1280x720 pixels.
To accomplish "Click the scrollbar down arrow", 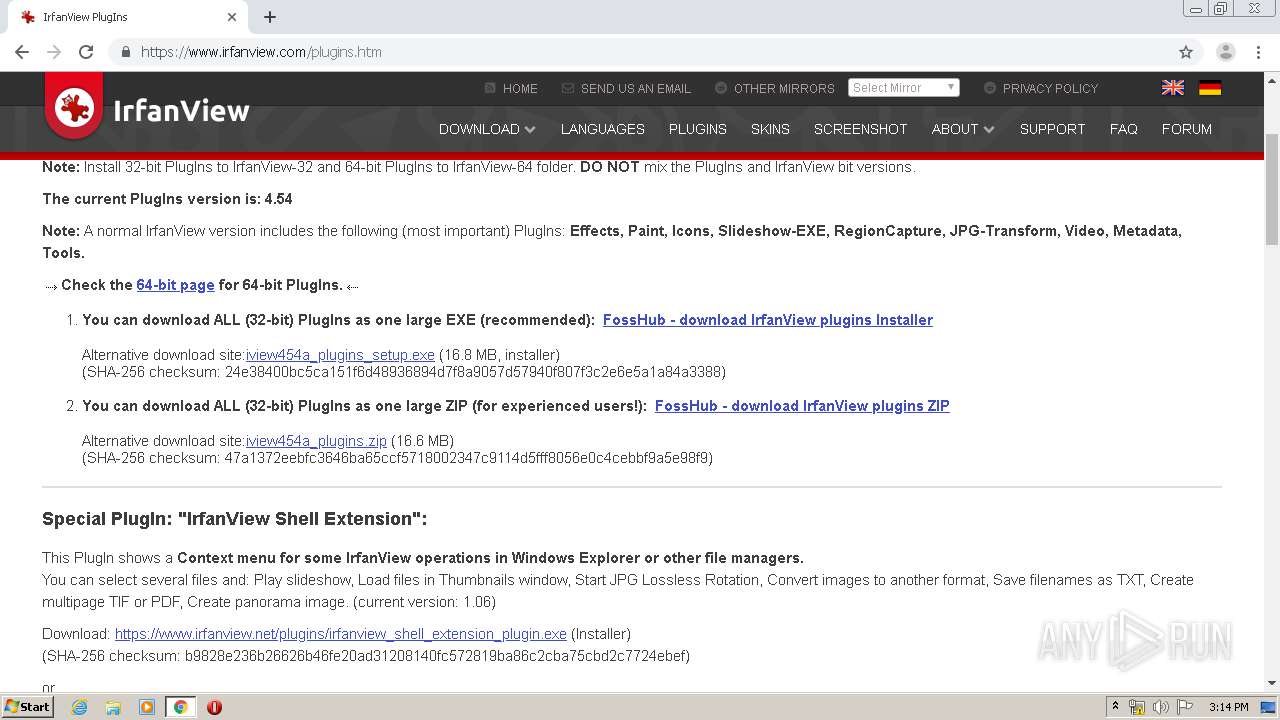I will point(1272,683).
